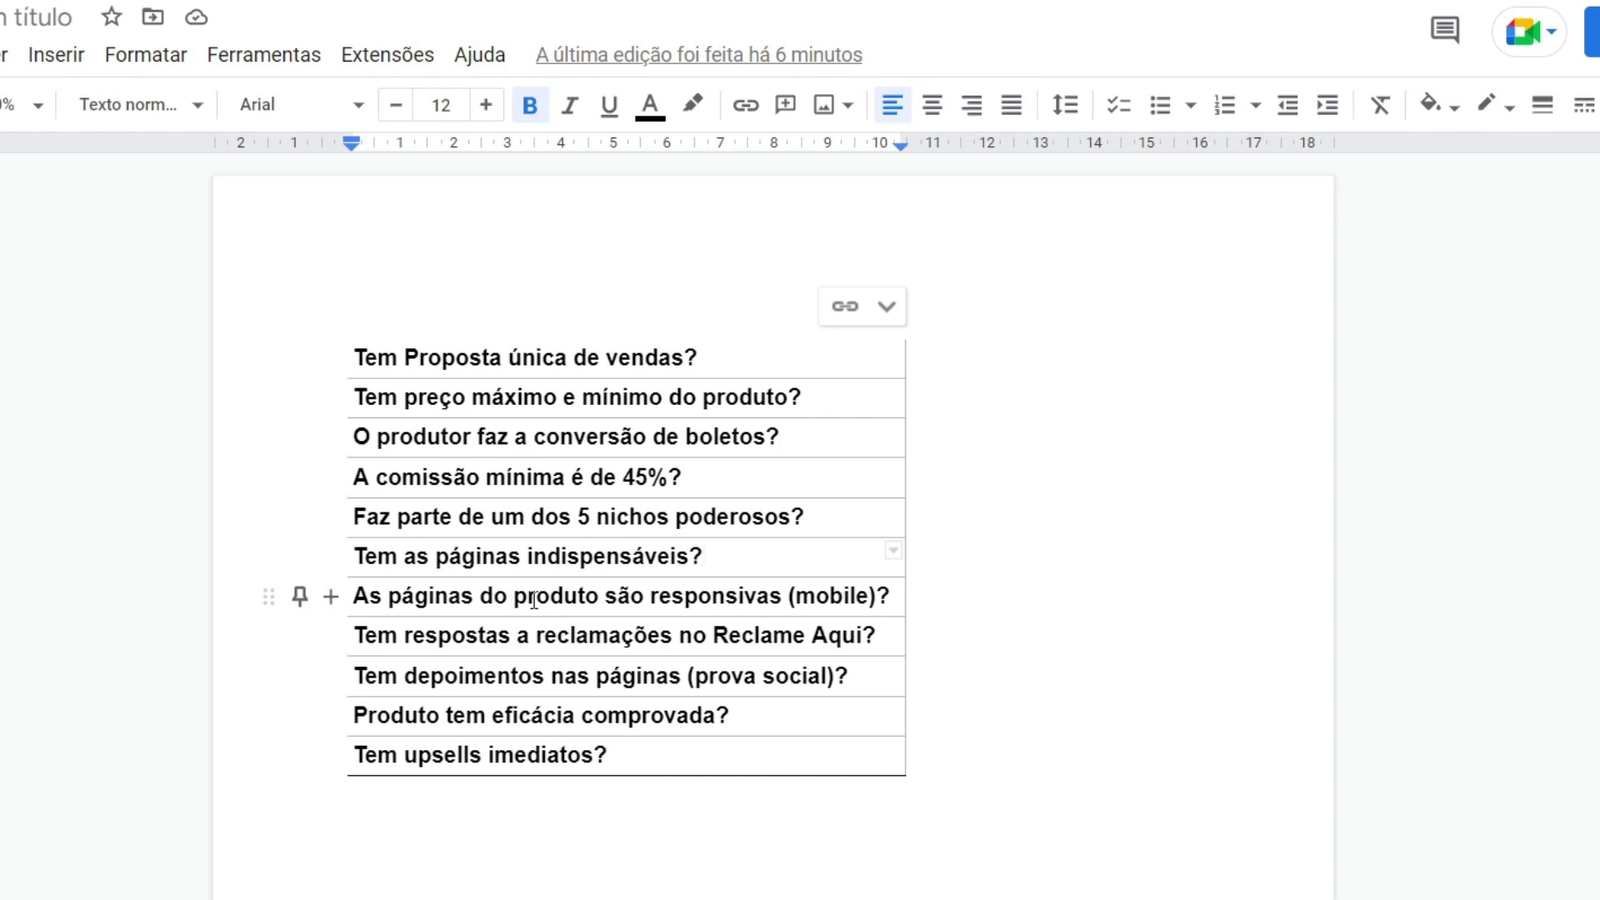Expand the floating chip chevron
Image resolution: width=1600 pixels, height=900 pixels.
[x=886, y=306]
